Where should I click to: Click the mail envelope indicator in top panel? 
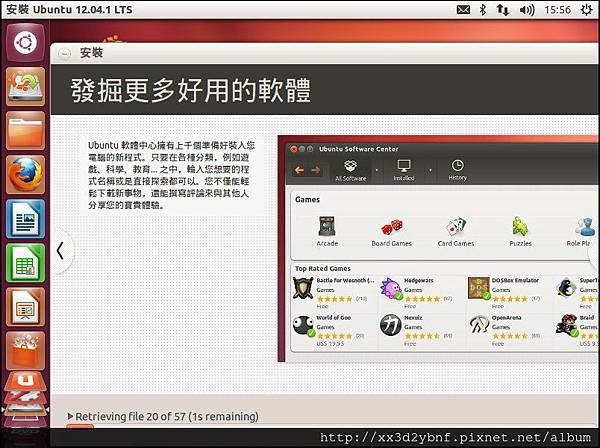[463, 10]
